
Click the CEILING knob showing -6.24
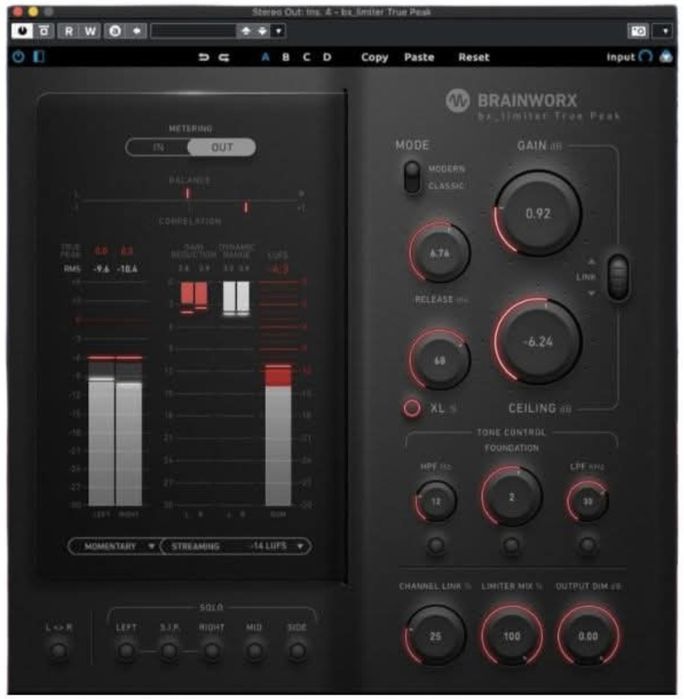538,341
